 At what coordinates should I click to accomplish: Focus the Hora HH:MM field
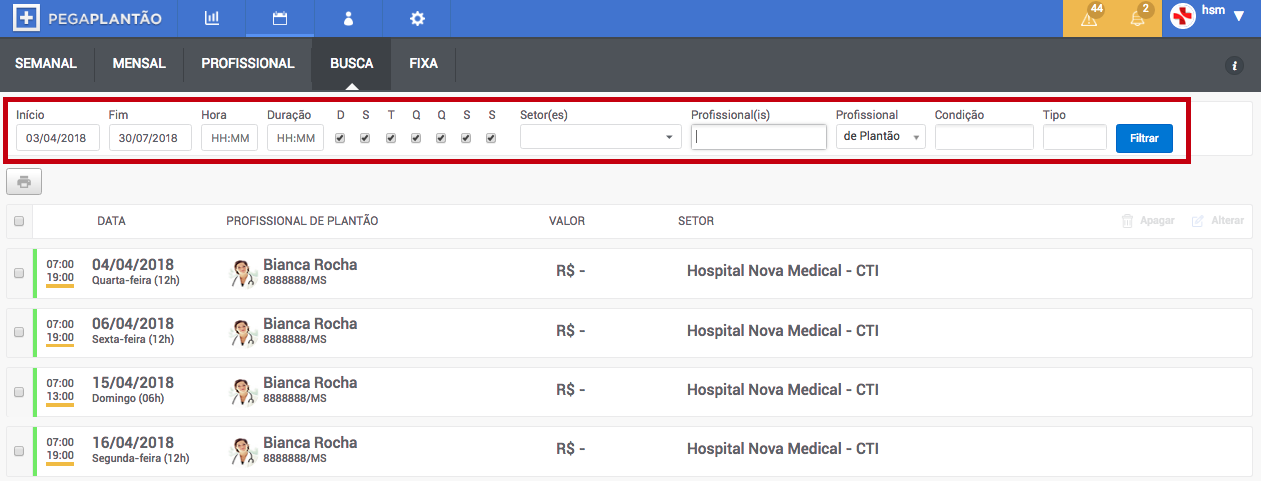(x=229, y=138)
